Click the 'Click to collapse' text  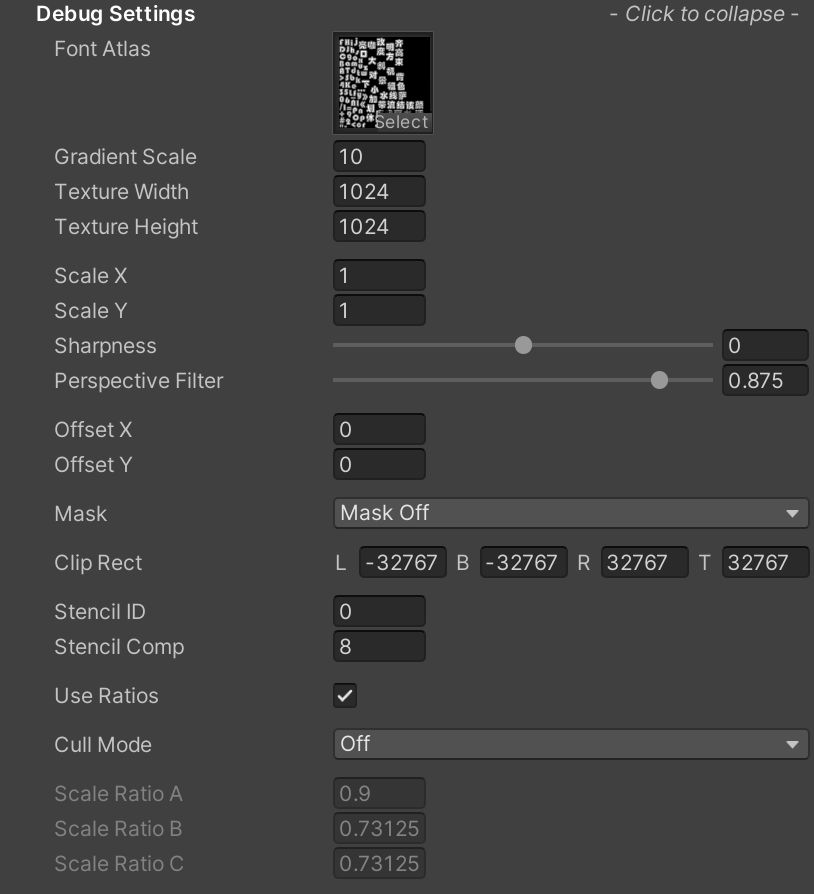(705, 14)
